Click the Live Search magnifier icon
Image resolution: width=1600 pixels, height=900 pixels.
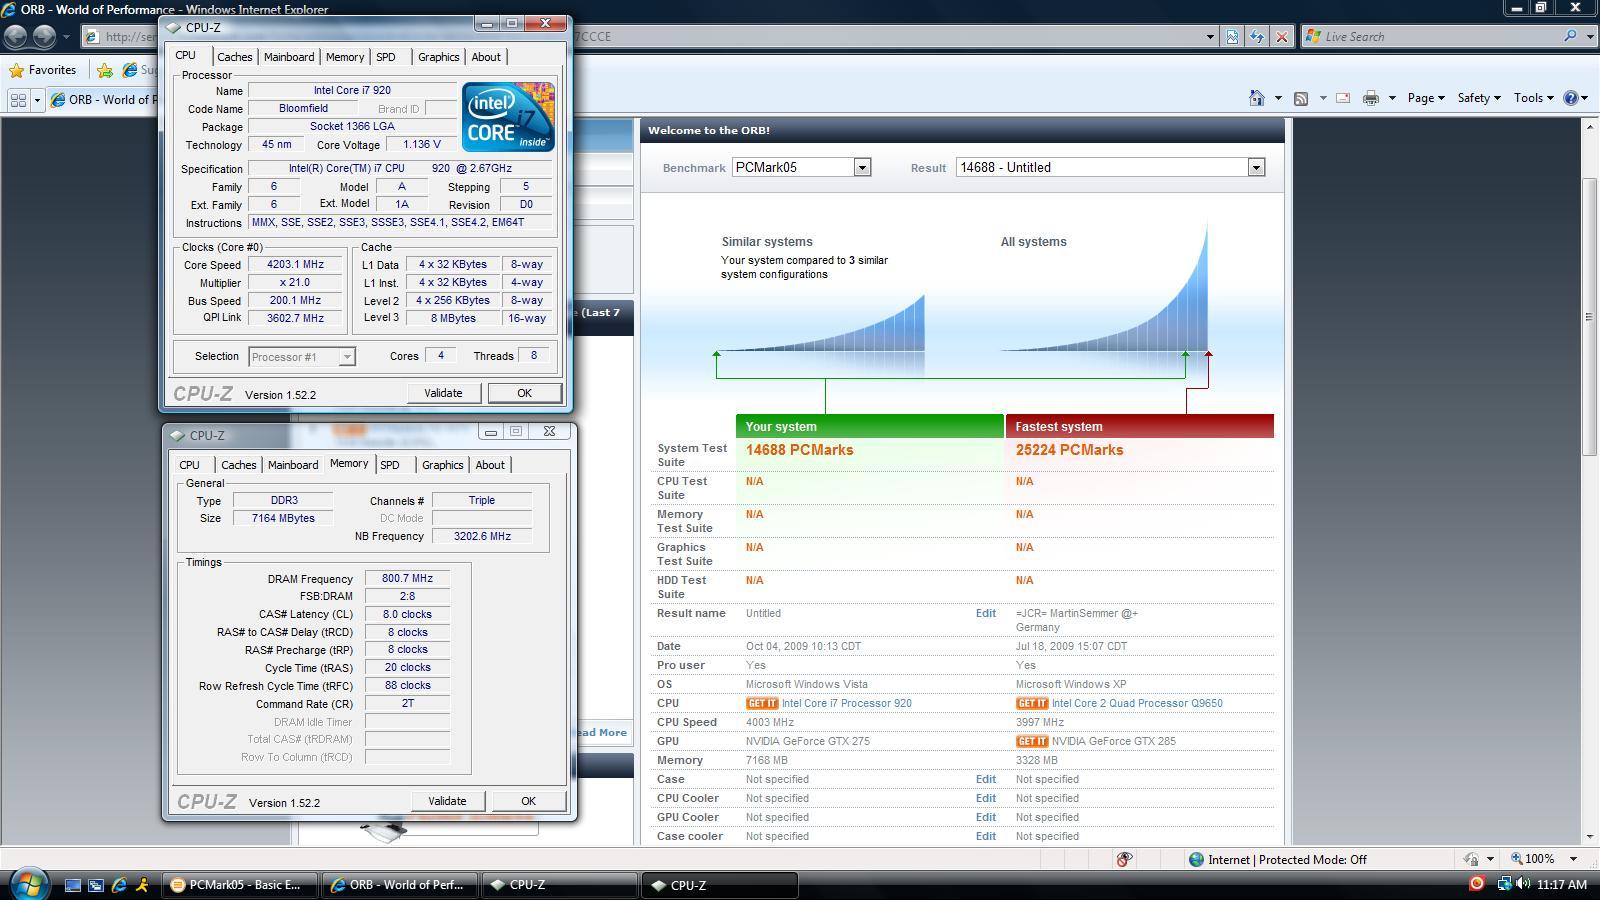coord(1570,36)
